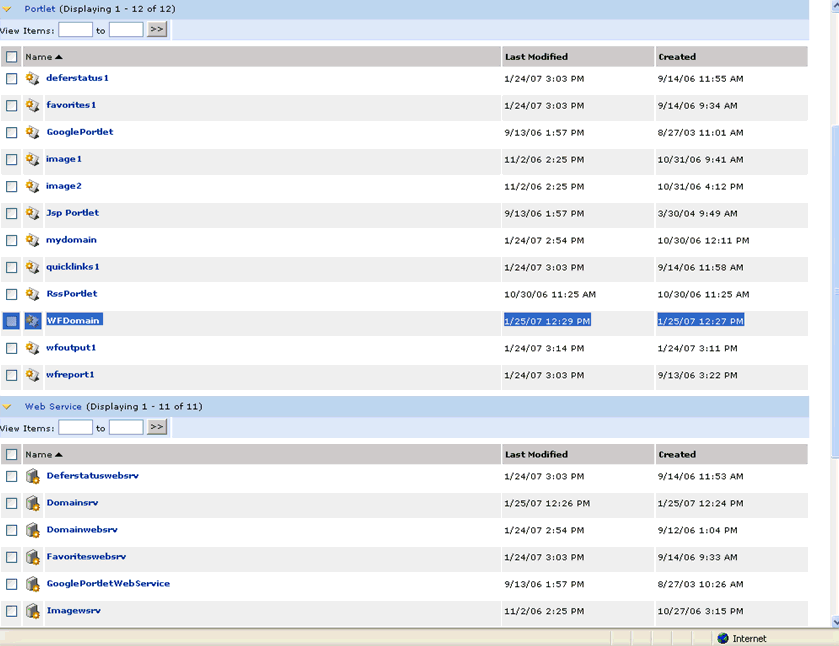Check the box for favorites1 portlet
The width and height of the screenshot is (839, 646).
(12, 105)
